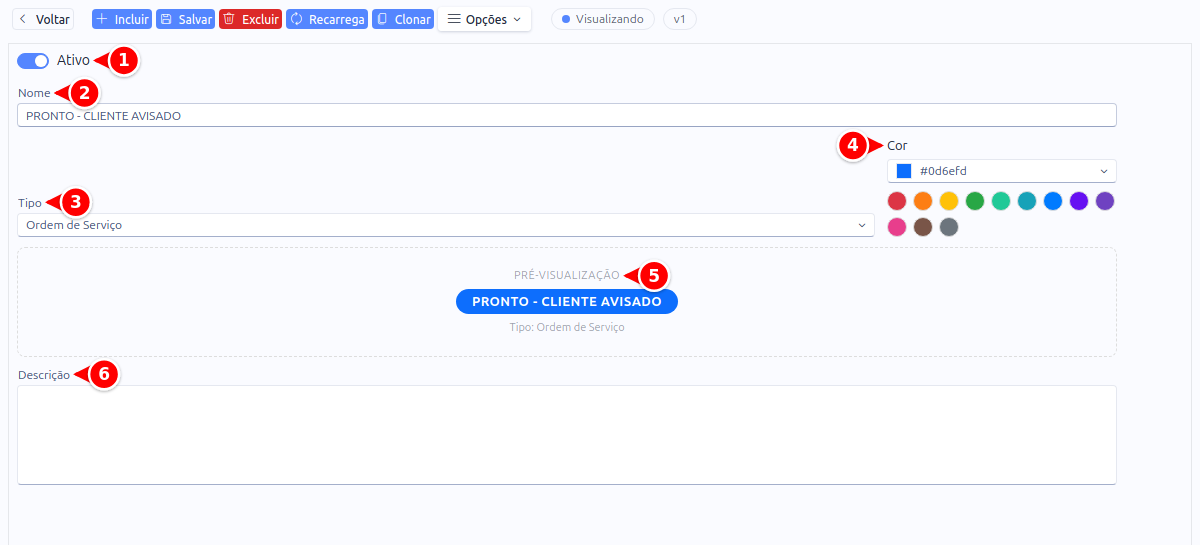Pick the purple color swatch

point(1105,201)
